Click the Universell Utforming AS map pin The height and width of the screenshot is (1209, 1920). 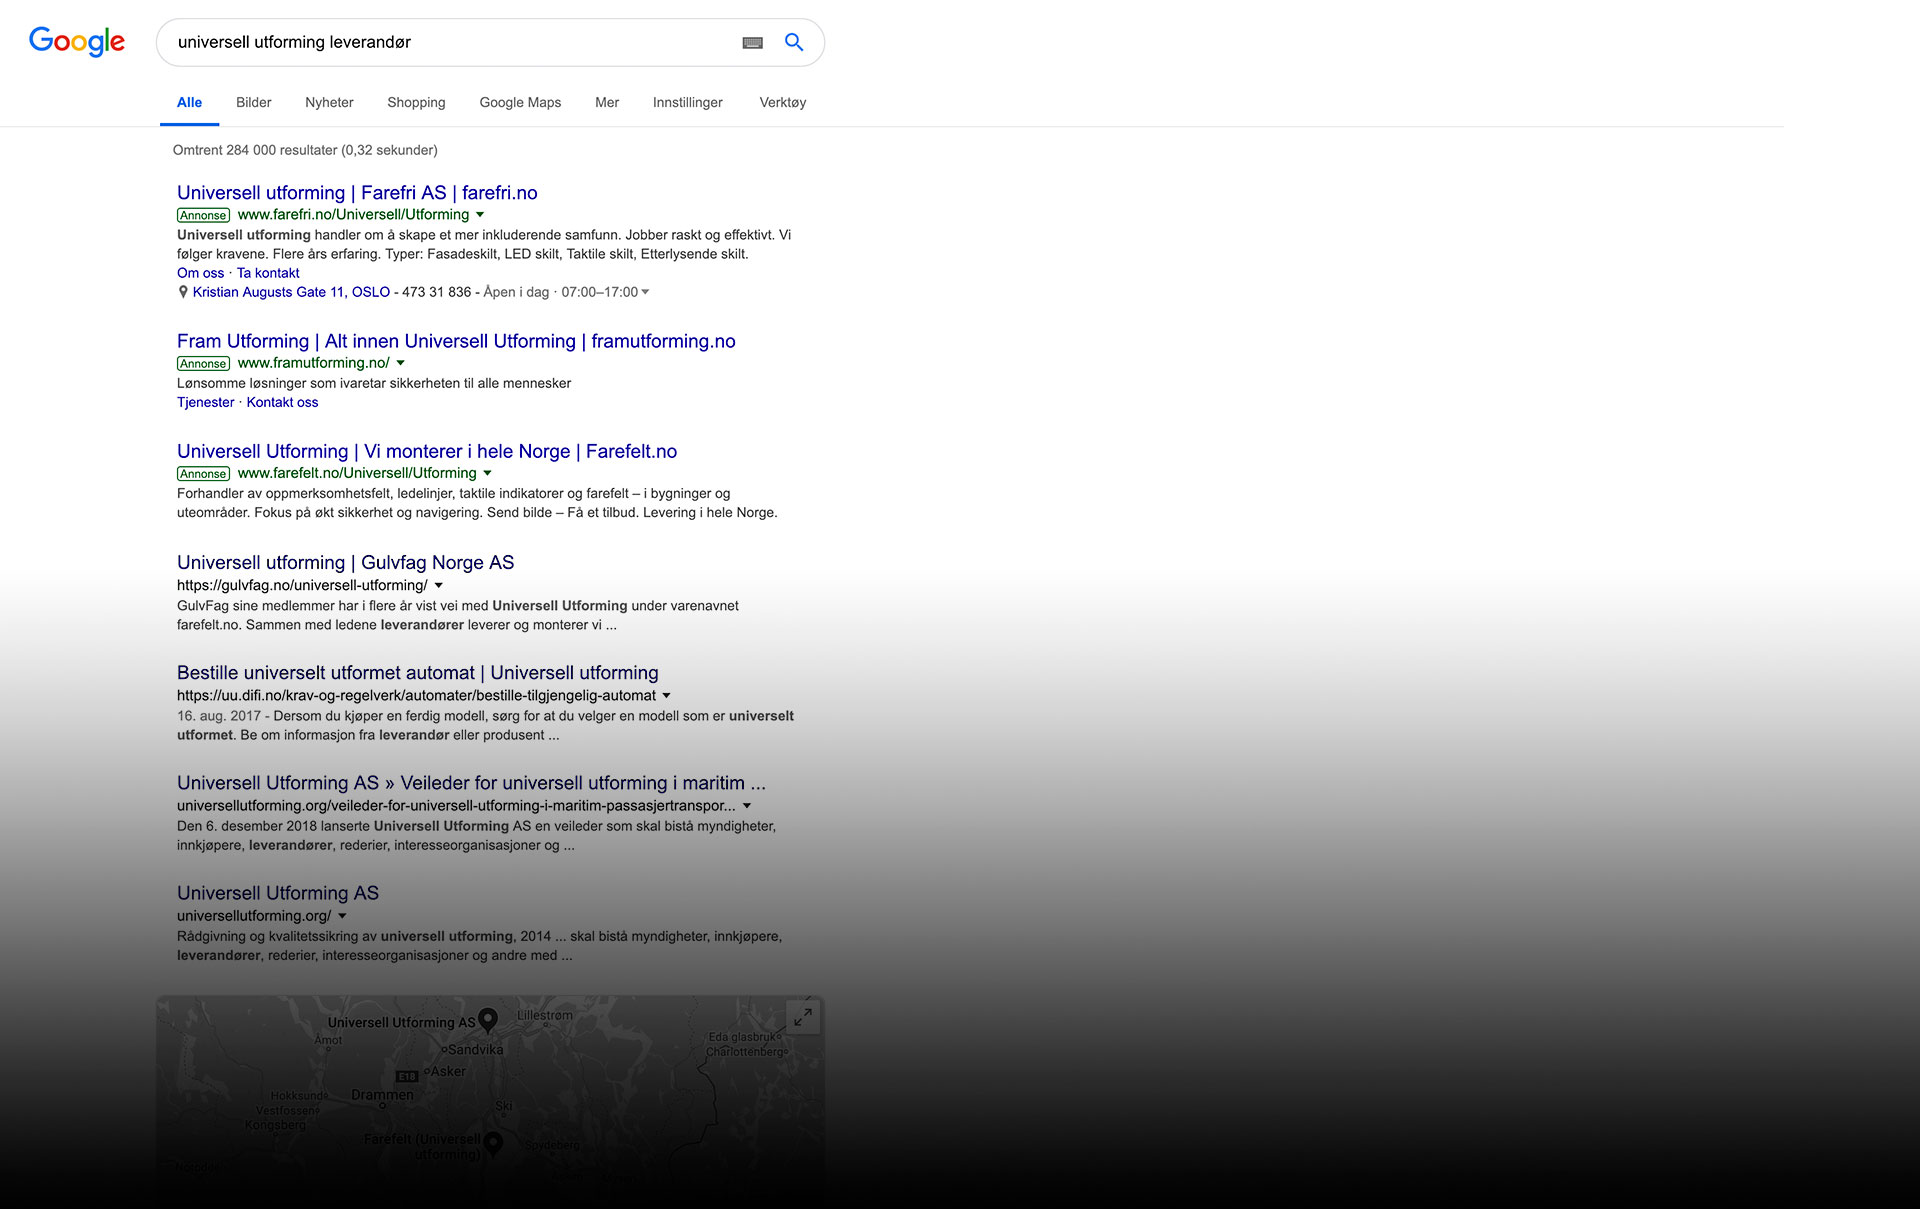(488, 1019)
